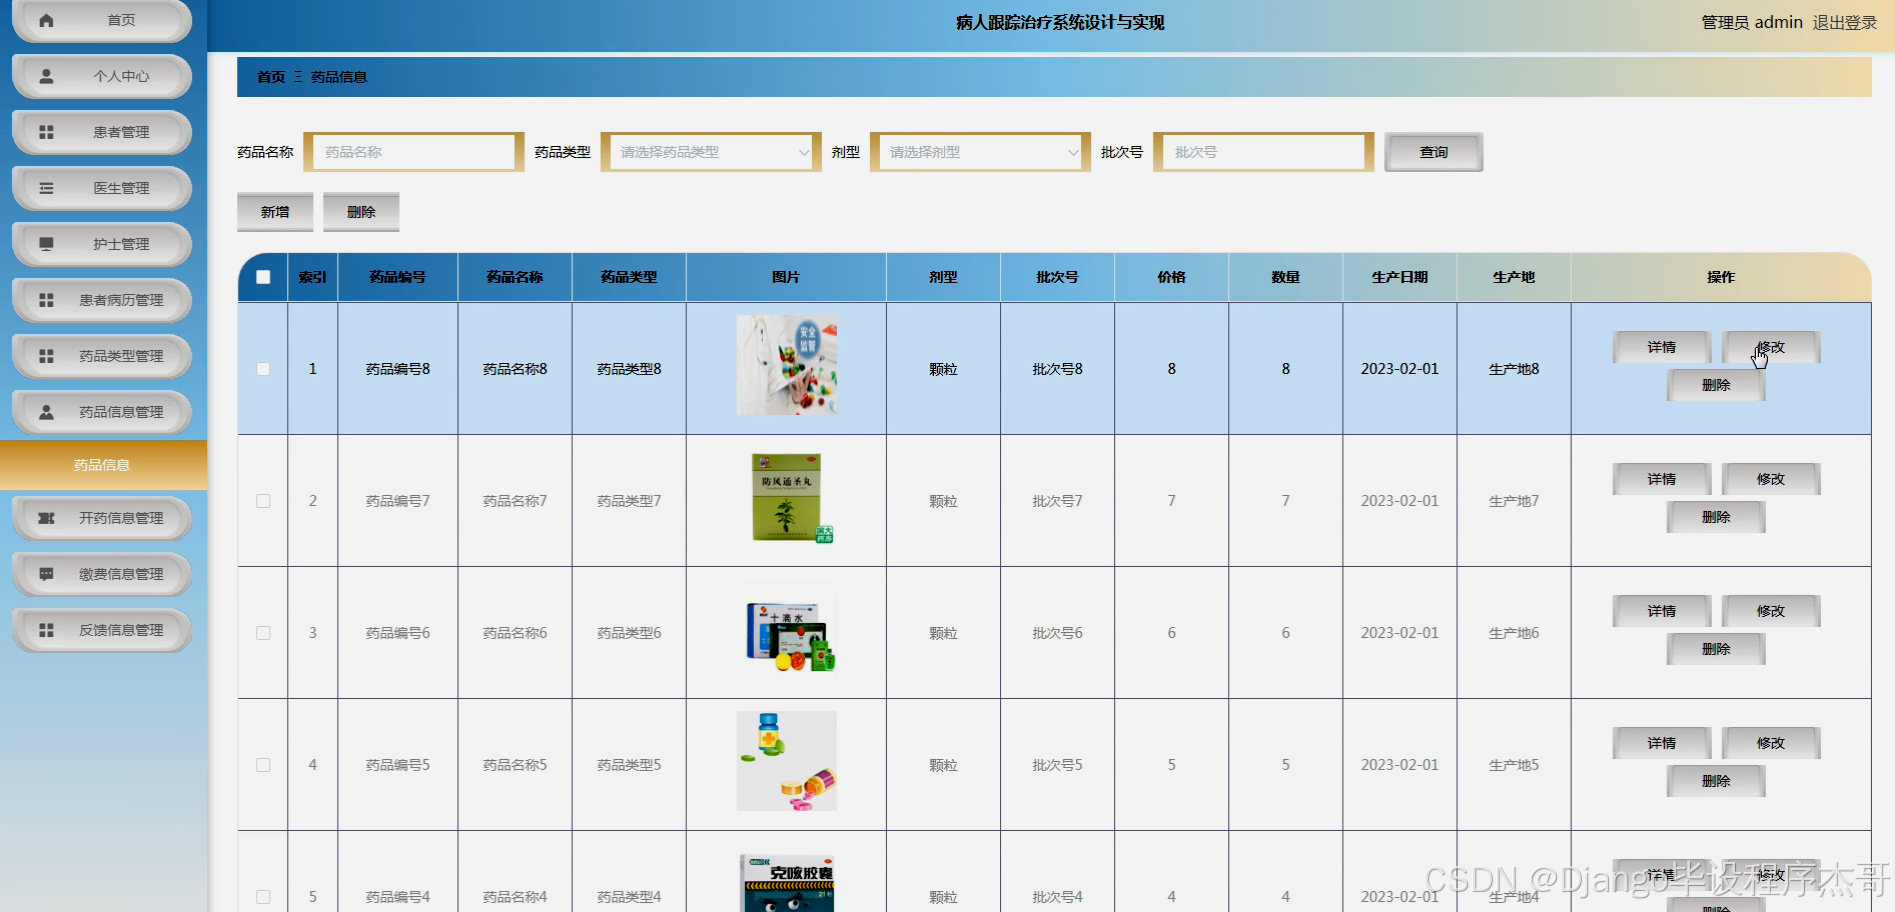Expand 医生管理 menu in sidebar
Viewport: 1895px width, 912px height.
(102, 188)
